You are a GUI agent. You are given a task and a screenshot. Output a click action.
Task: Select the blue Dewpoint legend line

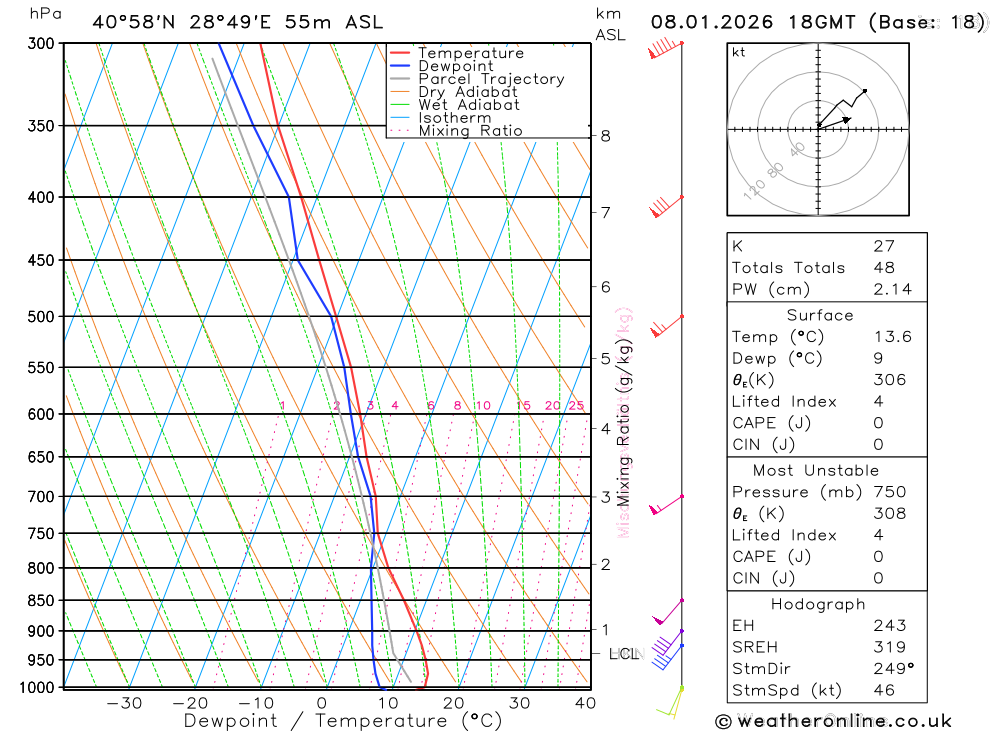point(399,66)
